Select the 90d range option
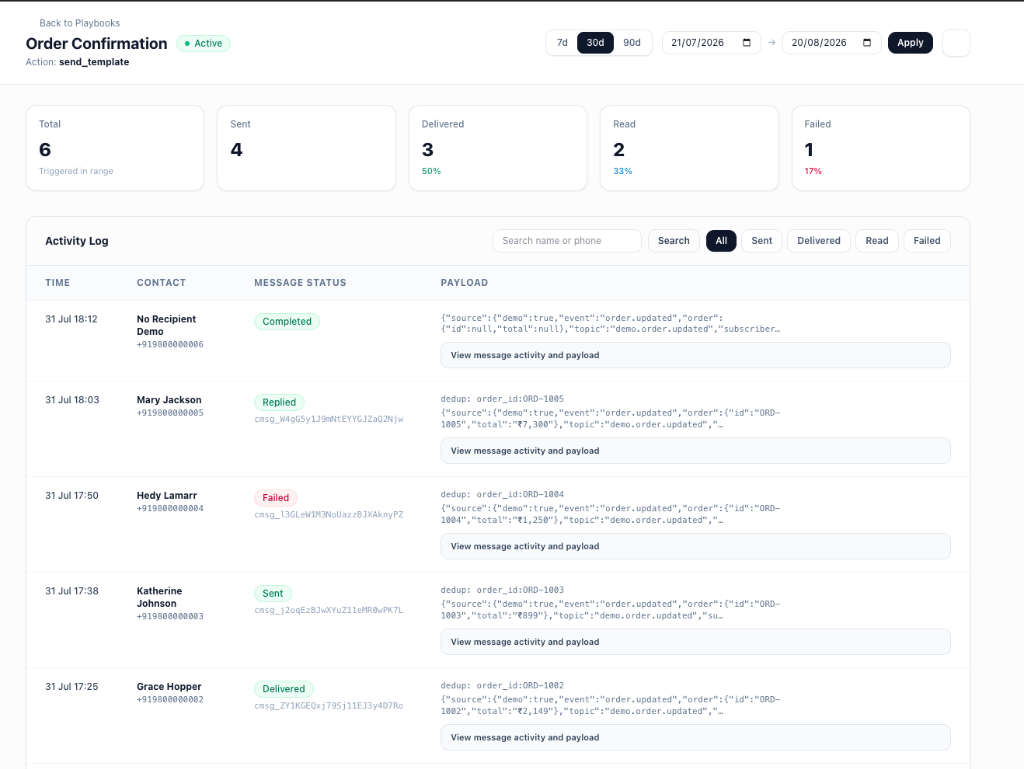1024x769 pixels. 632,43
